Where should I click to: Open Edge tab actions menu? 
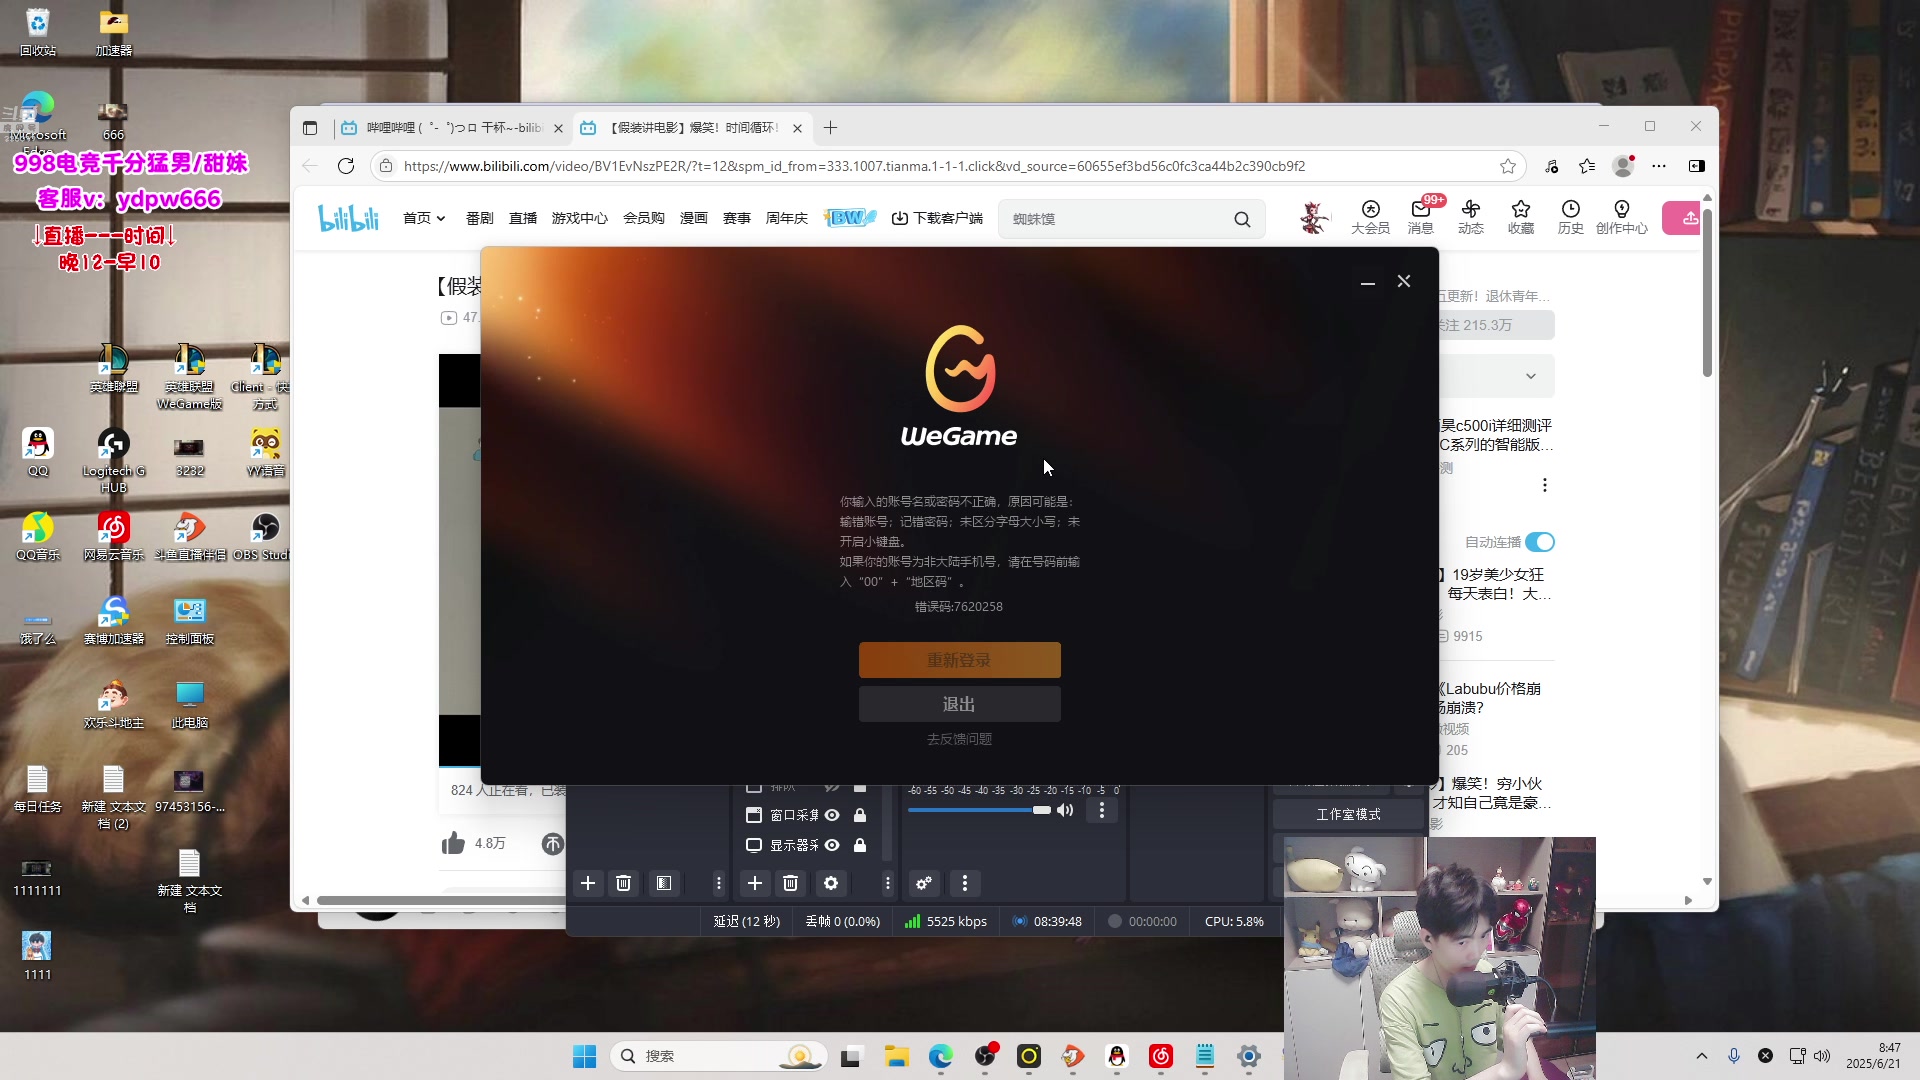click(310, 128)
